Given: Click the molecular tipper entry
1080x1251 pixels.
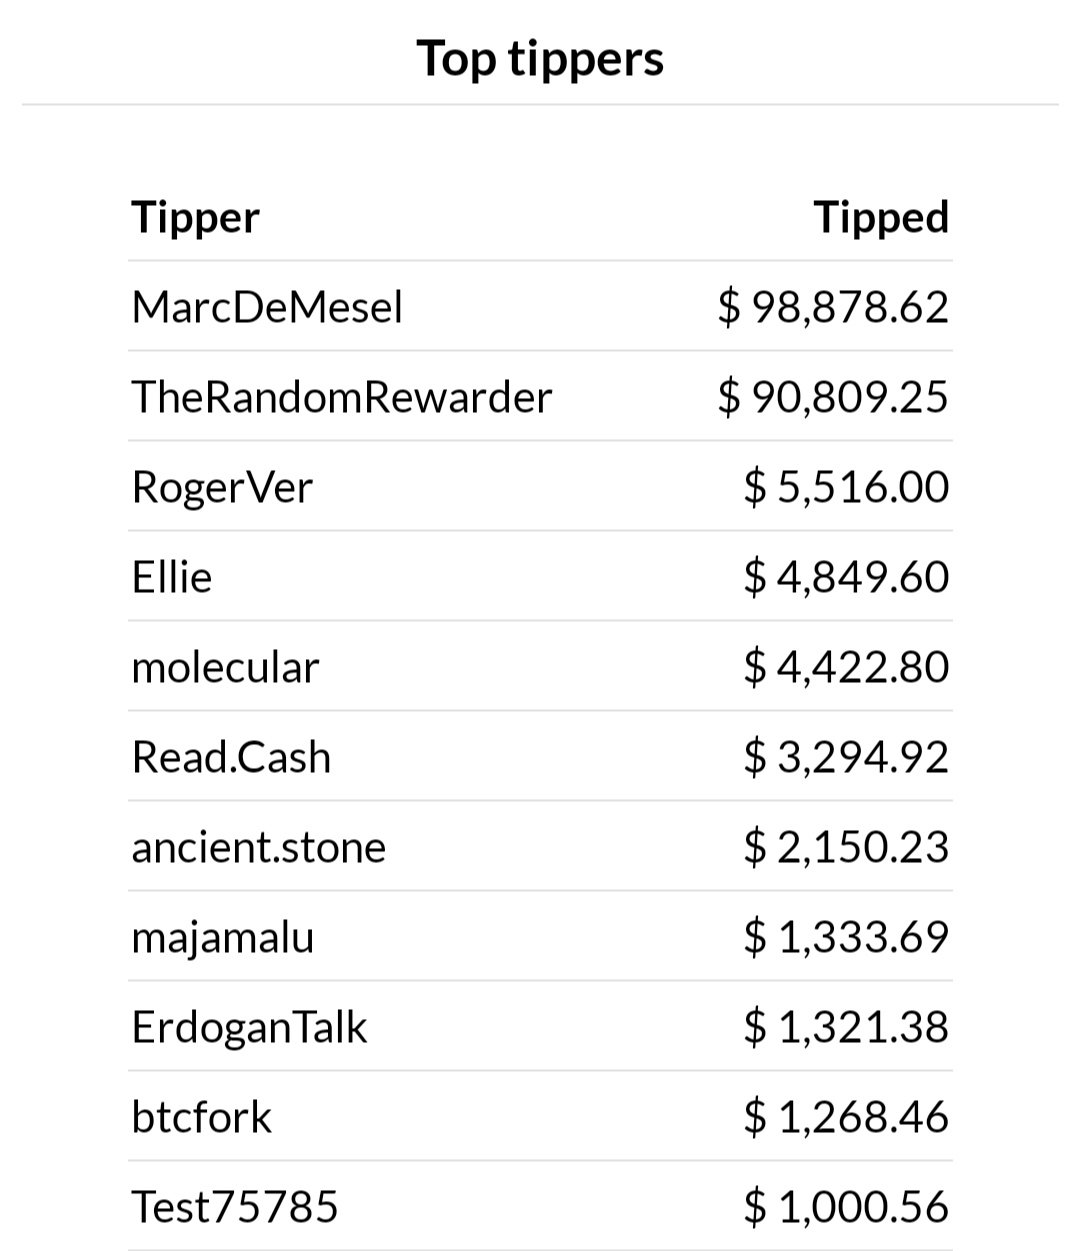Looking at the screenshot, I should coord(225,667).
